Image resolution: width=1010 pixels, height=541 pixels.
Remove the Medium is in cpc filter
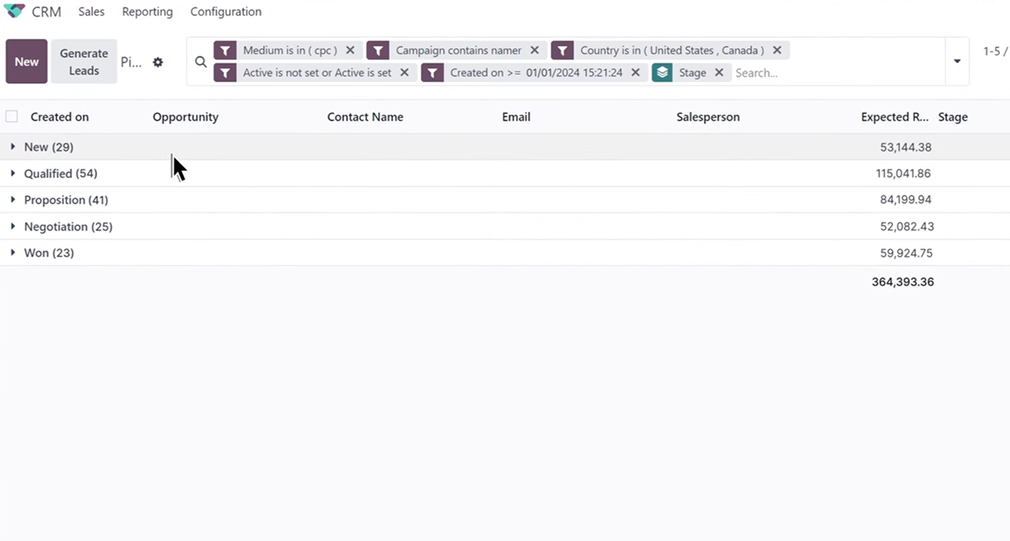point(350,50)
